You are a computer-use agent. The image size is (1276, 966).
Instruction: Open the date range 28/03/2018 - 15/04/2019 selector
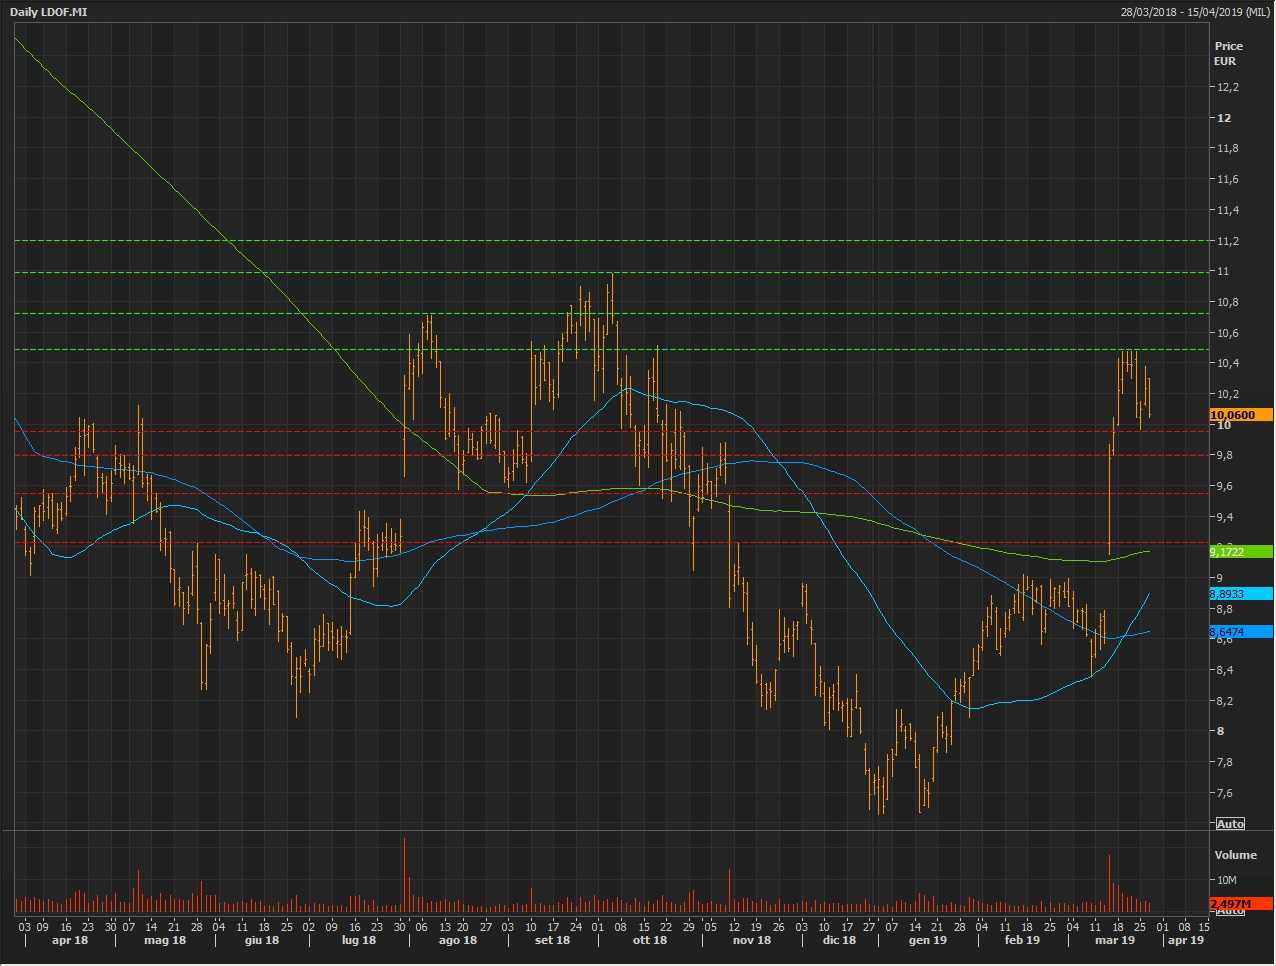pos(1195,11)
